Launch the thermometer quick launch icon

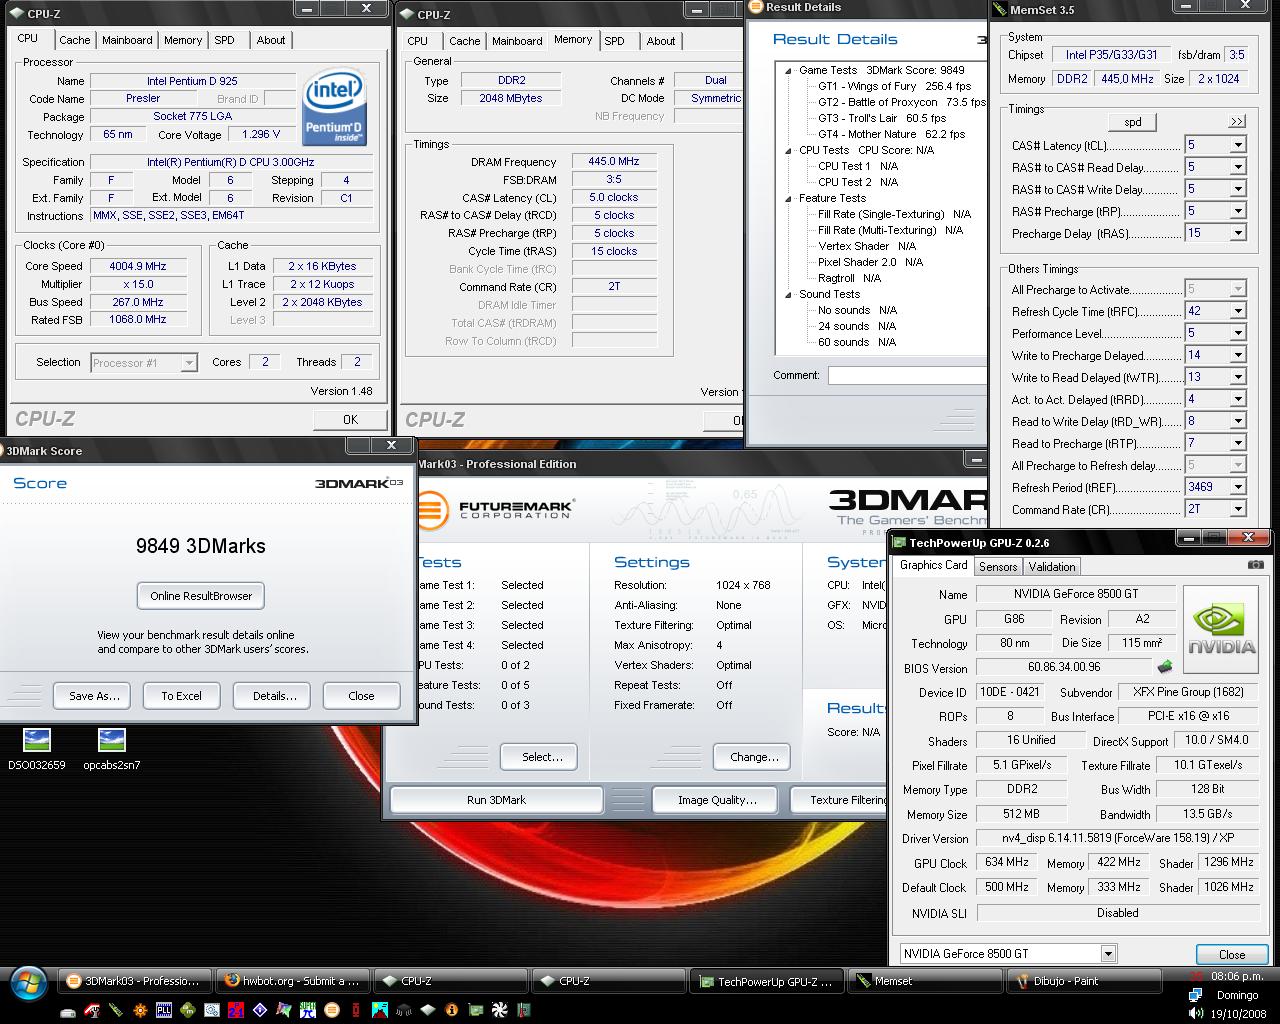click(x=523, y=1010)
